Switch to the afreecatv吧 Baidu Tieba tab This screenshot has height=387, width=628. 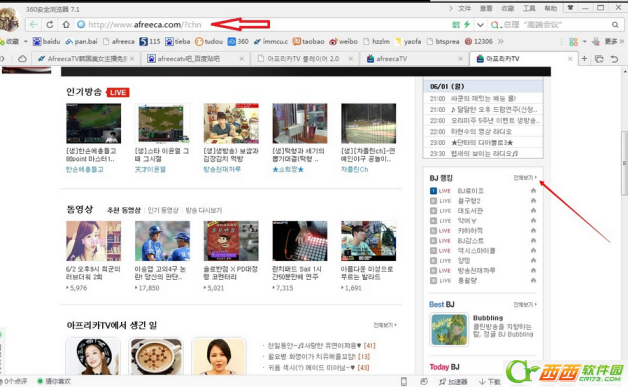[x=195, y=58]
